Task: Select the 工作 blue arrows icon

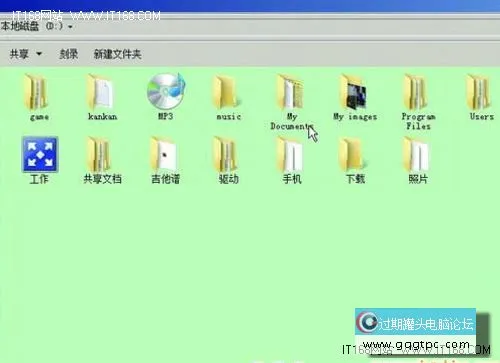Action: click(x=40, y=154)
